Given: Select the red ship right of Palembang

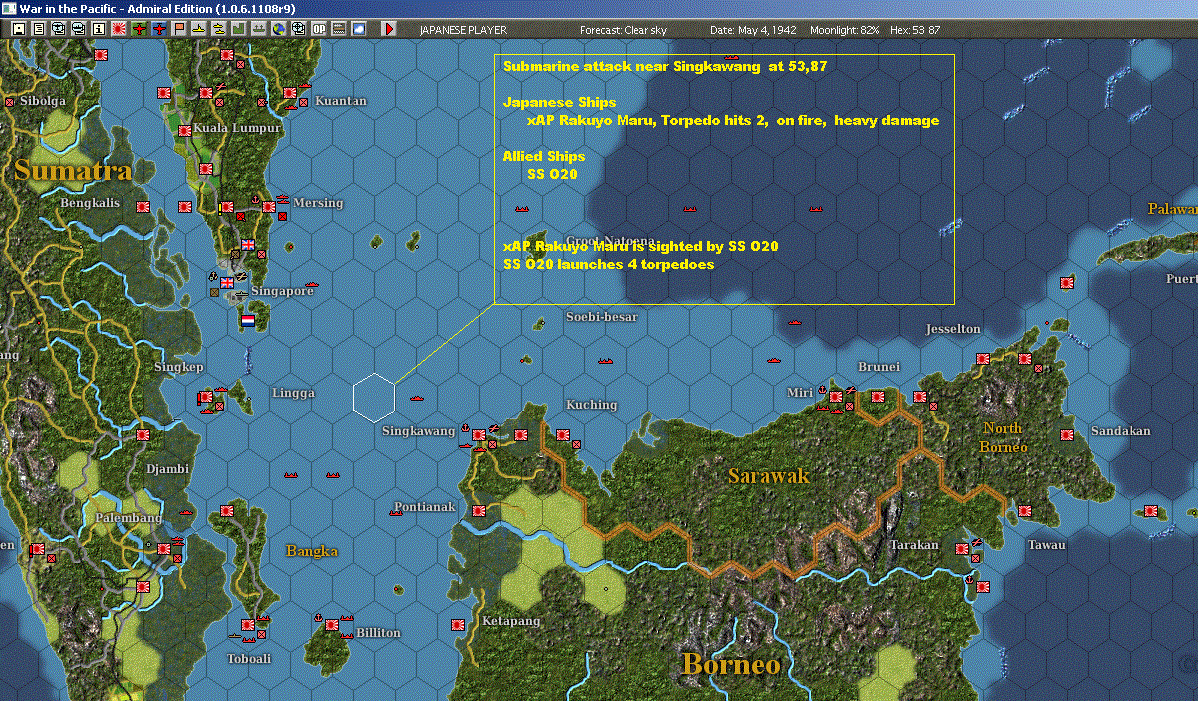Looking at the screenshot, I should coord(186,512).
